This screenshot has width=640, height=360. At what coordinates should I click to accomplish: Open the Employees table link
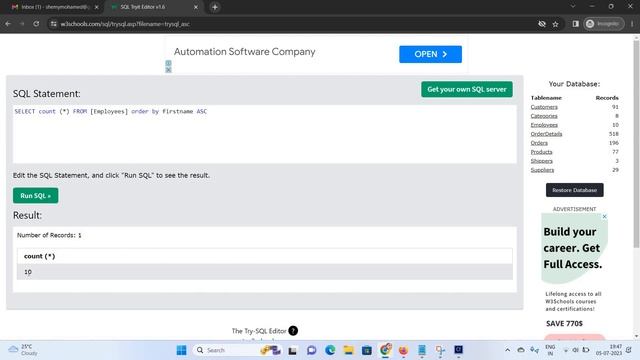(x=544, y=125)
